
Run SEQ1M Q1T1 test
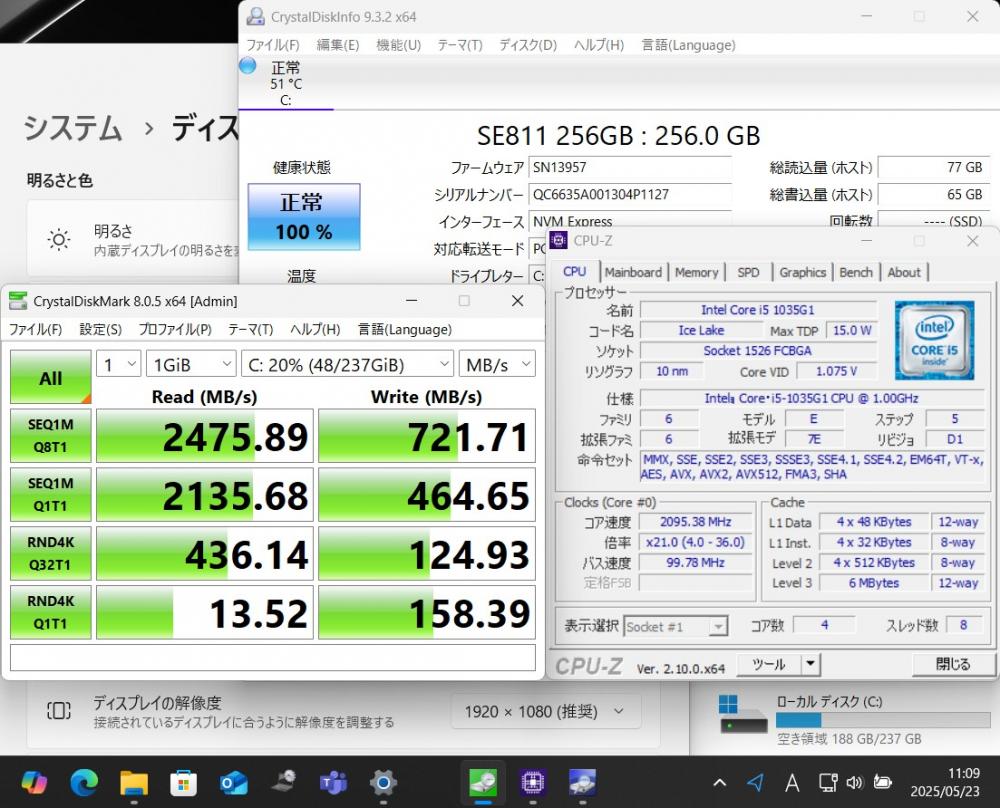(x=51, y=494)
